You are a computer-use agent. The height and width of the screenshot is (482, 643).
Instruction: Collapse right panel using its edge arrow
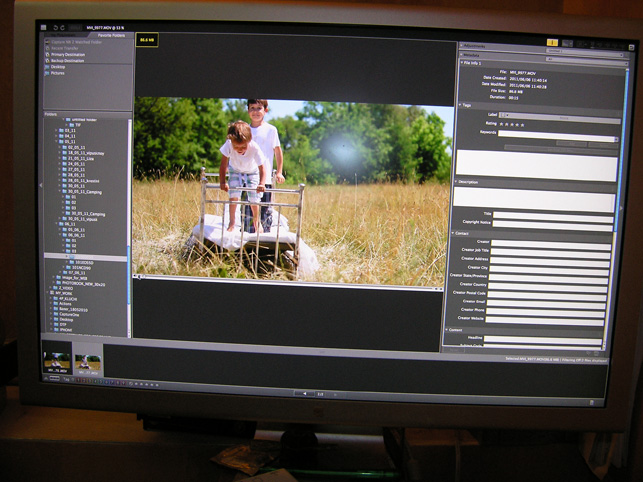[621, 208]
